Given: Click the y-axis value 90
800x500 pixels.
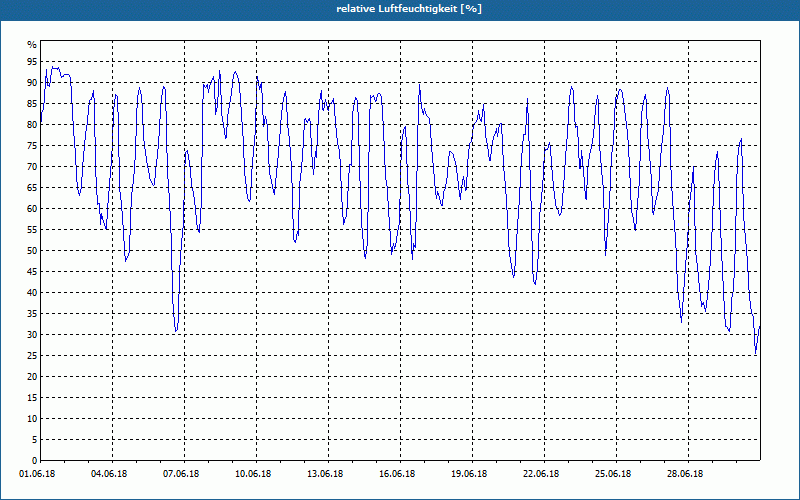Looking at the screenshot, I should click(32, 83).
